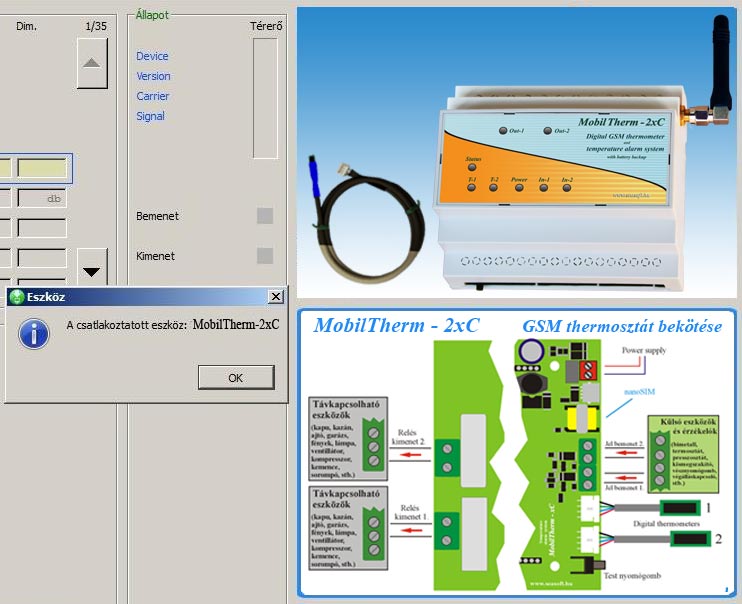Click the GSM thermosztát bekötése wiring diagram
Viewport: 742px width, 604px height.
[516, 453]
